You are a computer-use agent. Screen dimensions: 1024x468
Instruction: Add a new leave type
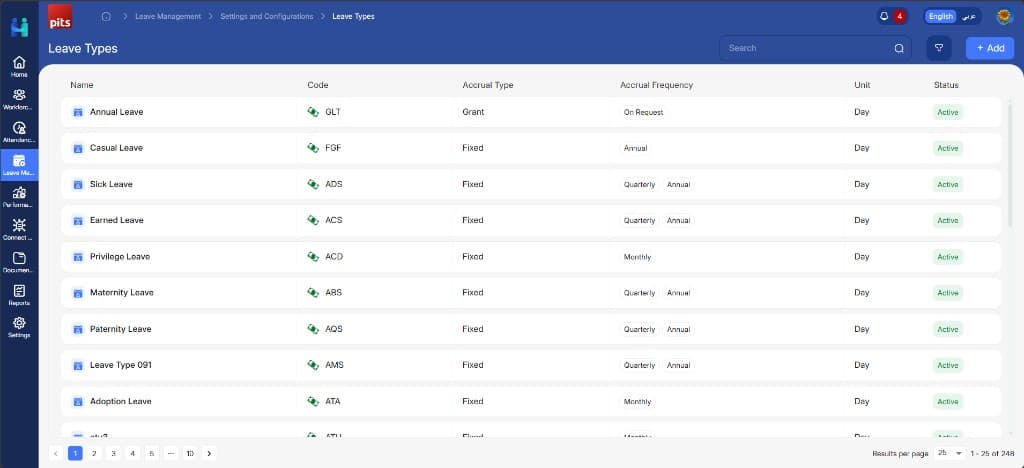click(x=990, y=48)
